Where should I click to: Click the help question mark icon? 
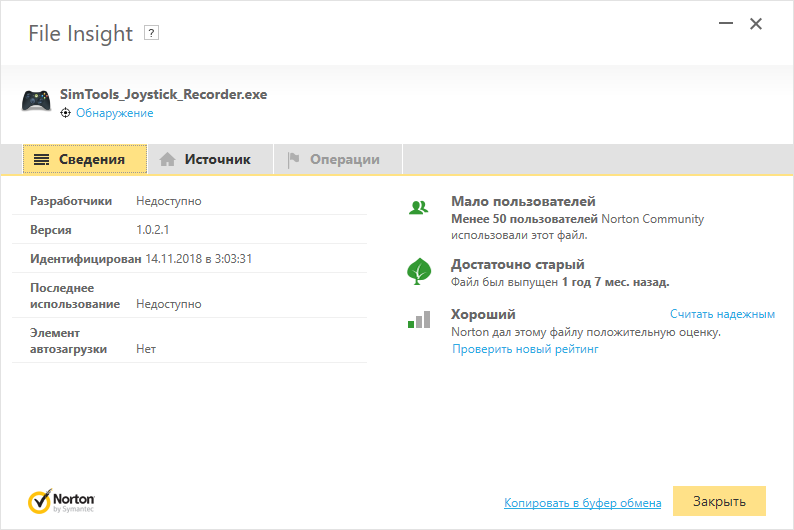(x=152, y=33)
